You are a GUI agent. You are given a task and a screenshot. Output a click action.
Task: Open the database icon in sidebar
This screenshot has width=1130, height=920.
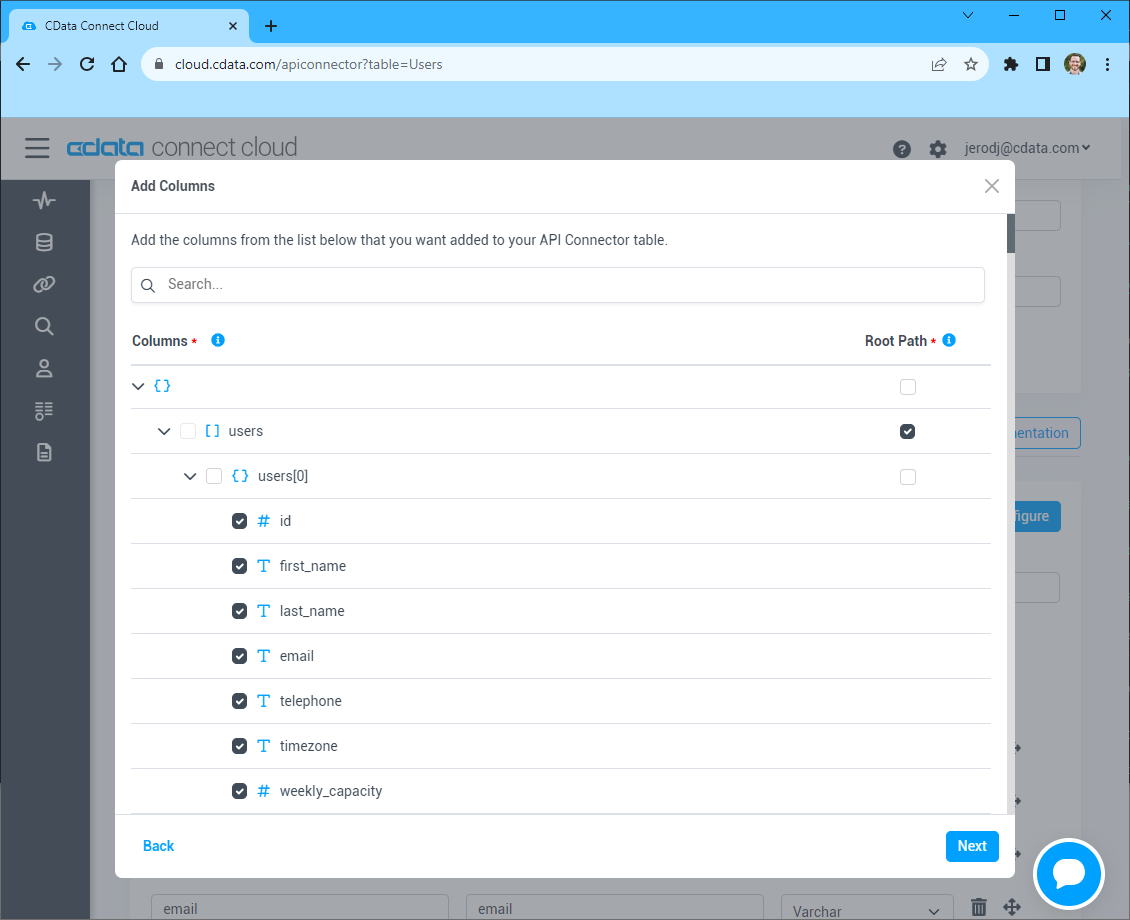tap(44, 243)
